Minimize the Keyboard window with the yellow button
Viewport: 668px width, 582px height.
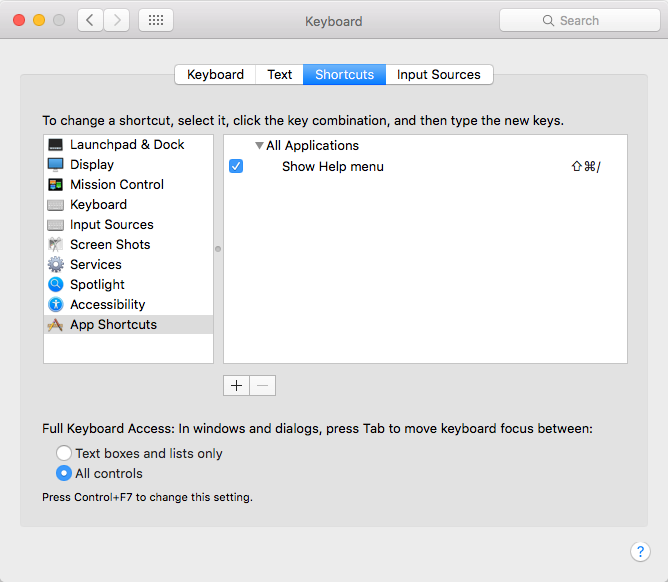point(39,20)
